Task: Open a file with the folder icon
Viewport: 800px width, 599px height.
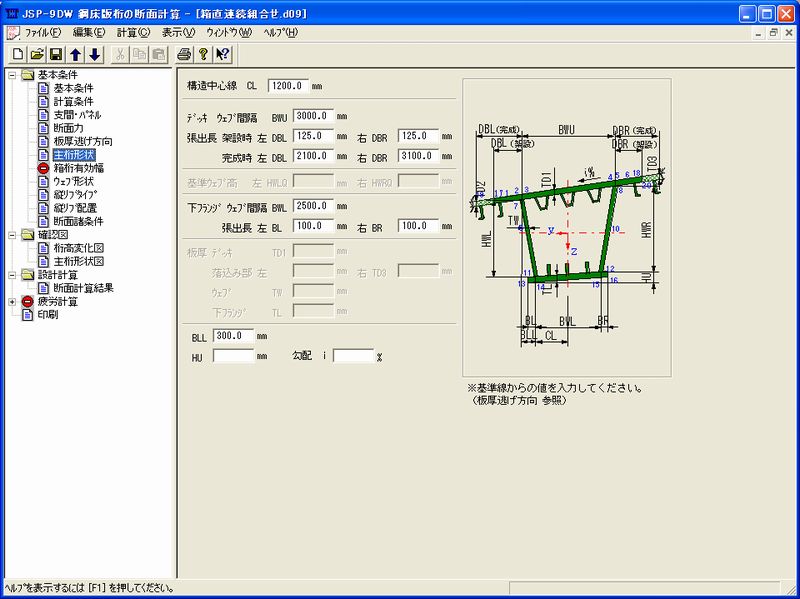Action: [36, 54]
